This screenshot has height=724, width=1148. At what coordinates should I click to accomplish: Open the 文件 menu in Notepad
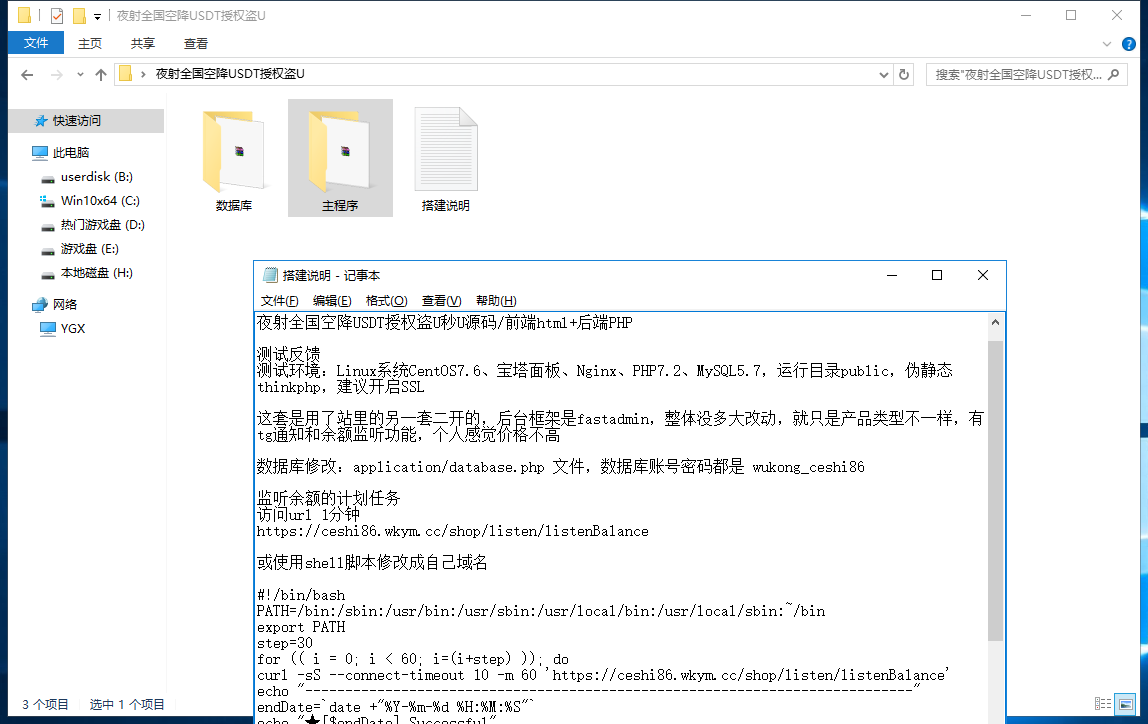click(x=278, y=300)
